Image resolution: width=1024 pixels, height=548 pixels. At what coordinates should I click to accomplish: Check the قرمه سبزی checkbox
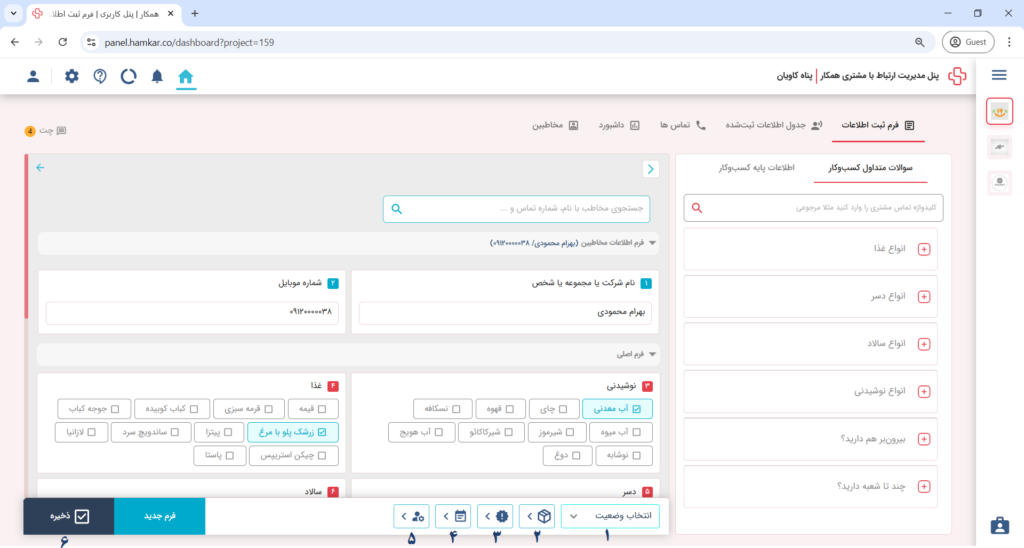point(268,409)
